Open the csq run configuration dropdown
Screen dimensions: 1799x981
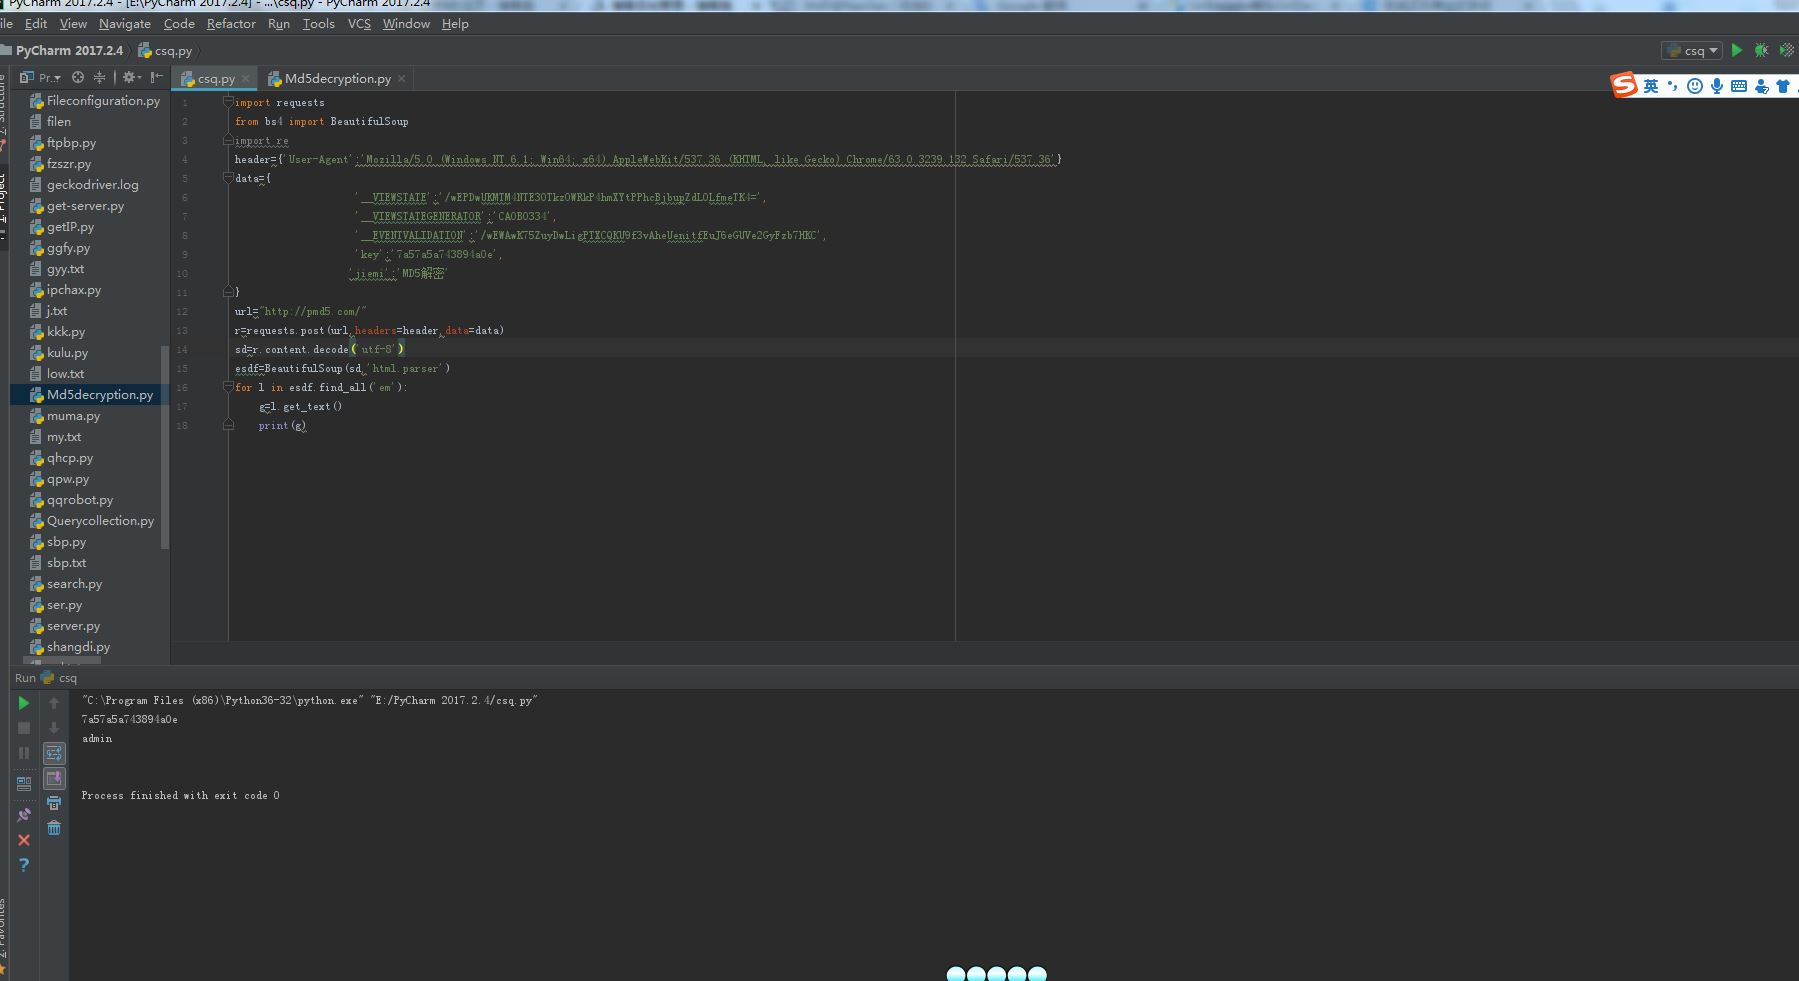tap(1692, 50)
